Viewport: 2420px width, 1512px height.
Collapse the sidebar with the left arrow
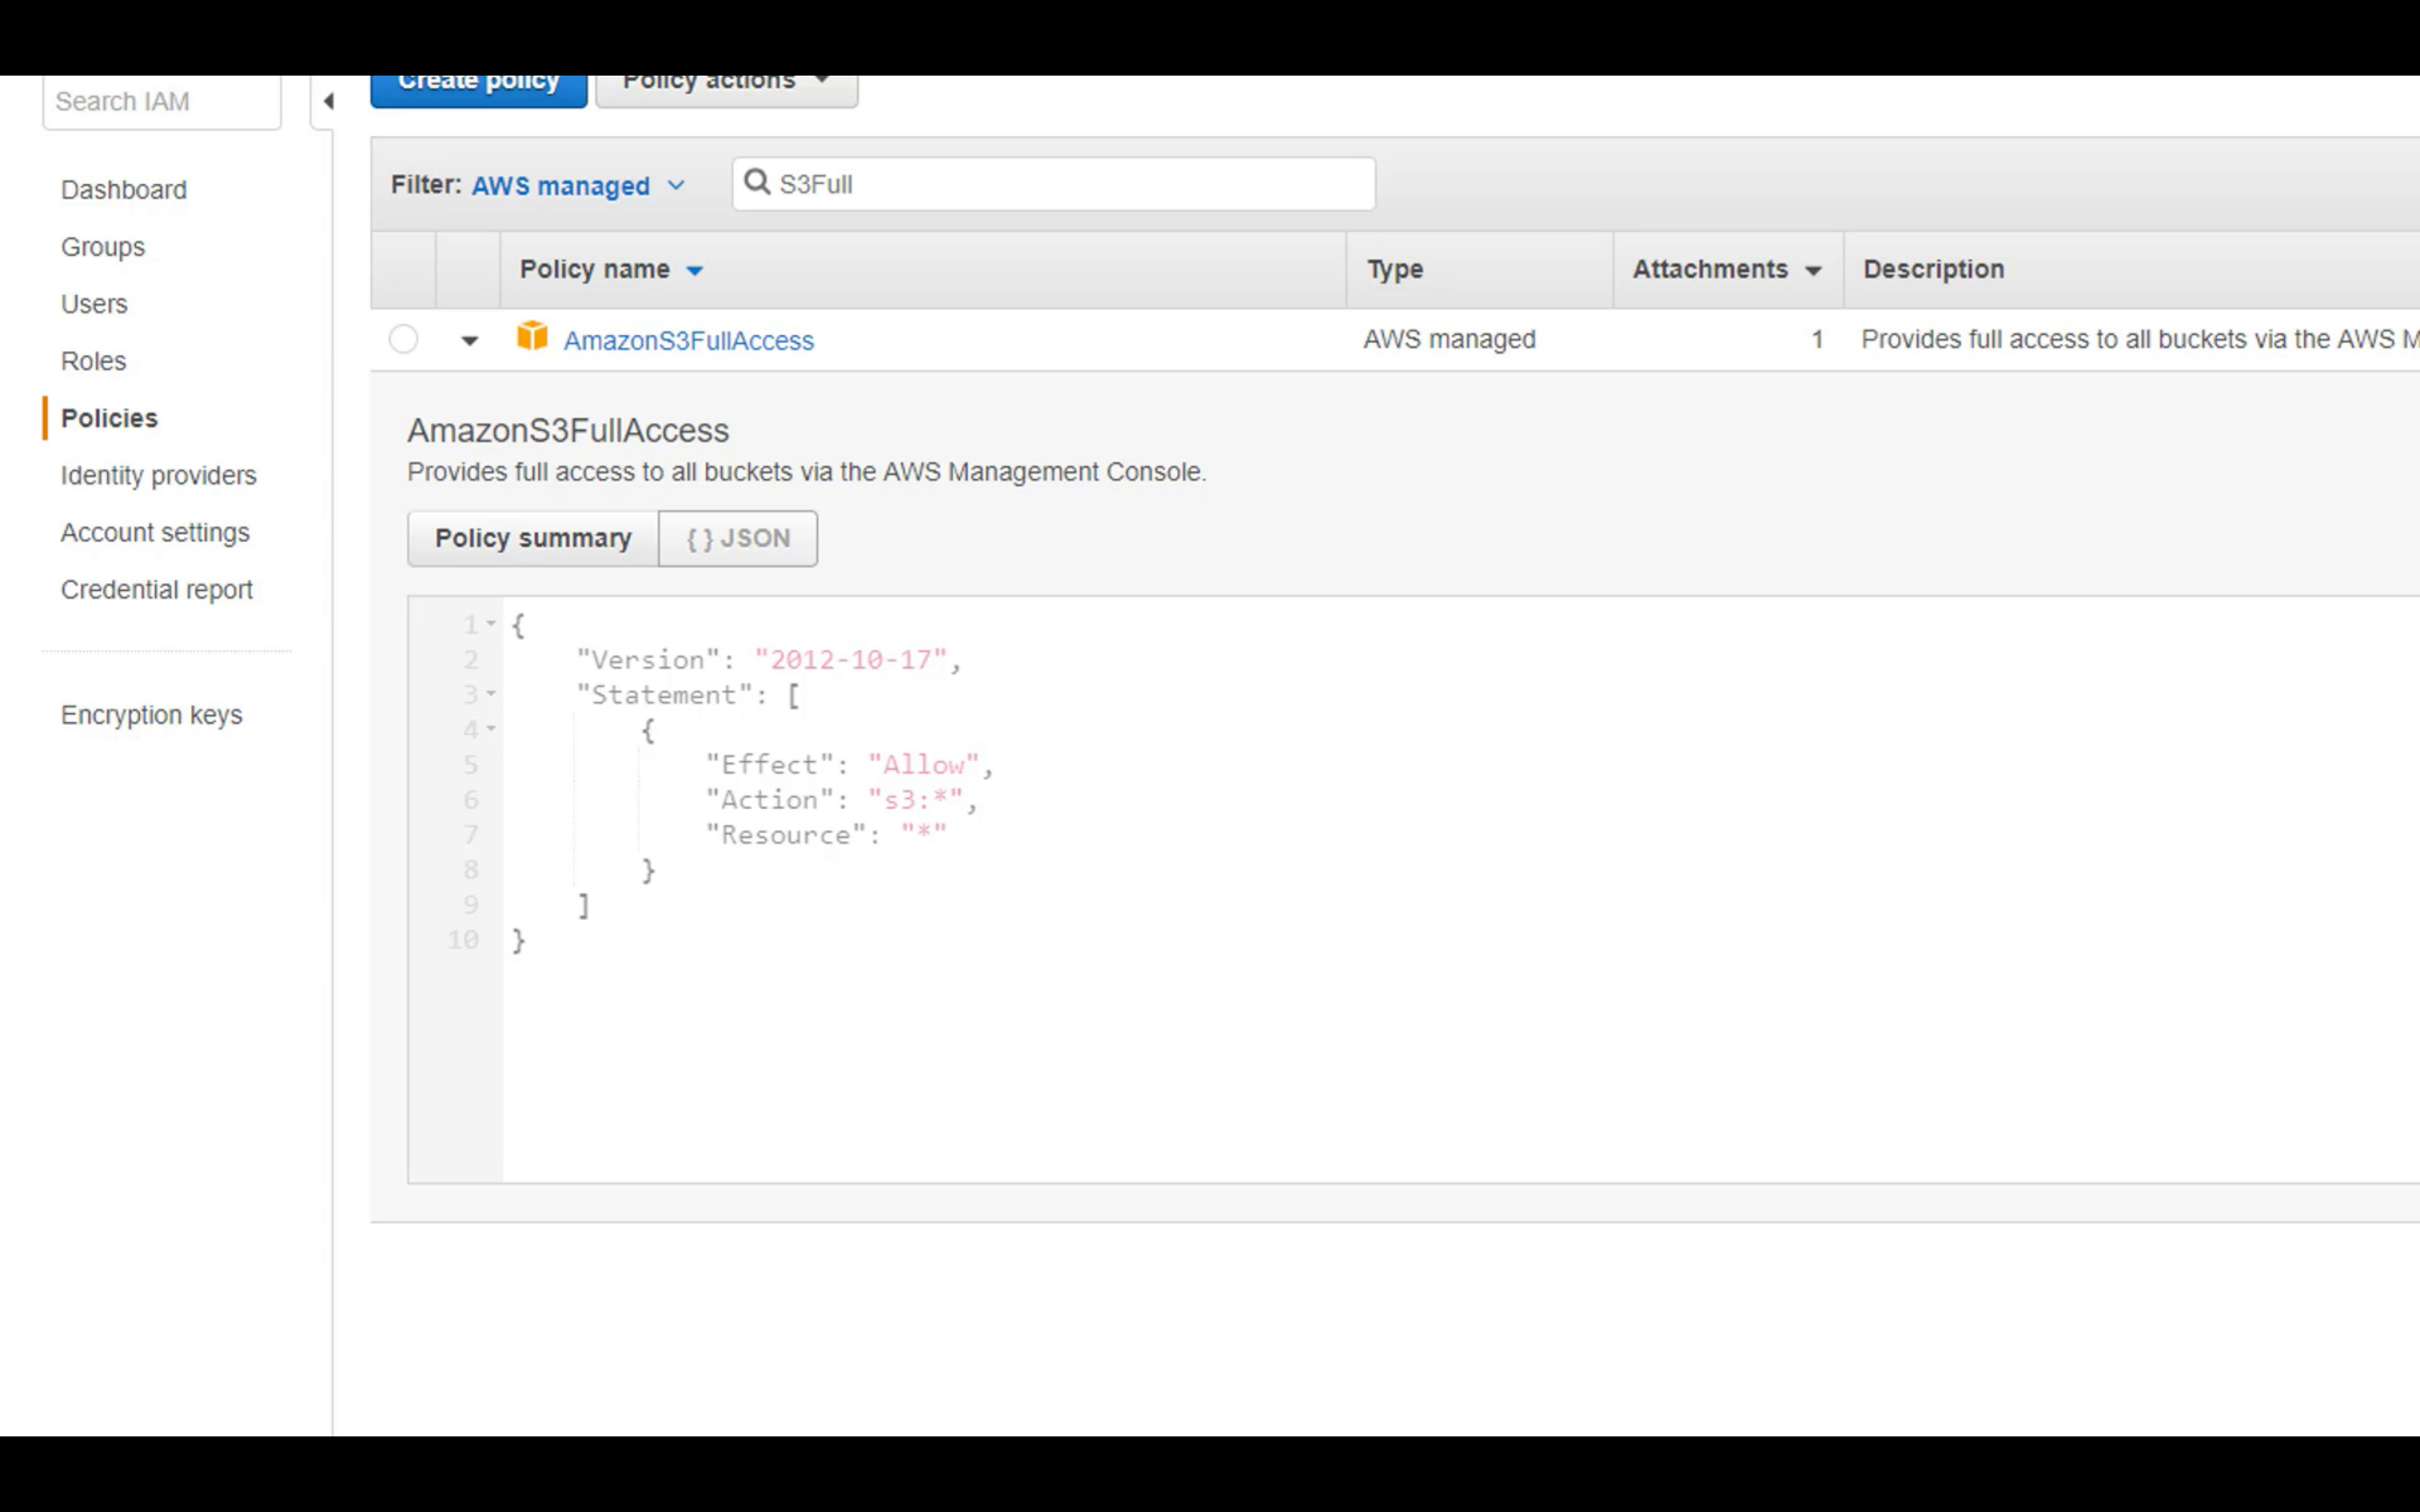(x=328, y=101)
